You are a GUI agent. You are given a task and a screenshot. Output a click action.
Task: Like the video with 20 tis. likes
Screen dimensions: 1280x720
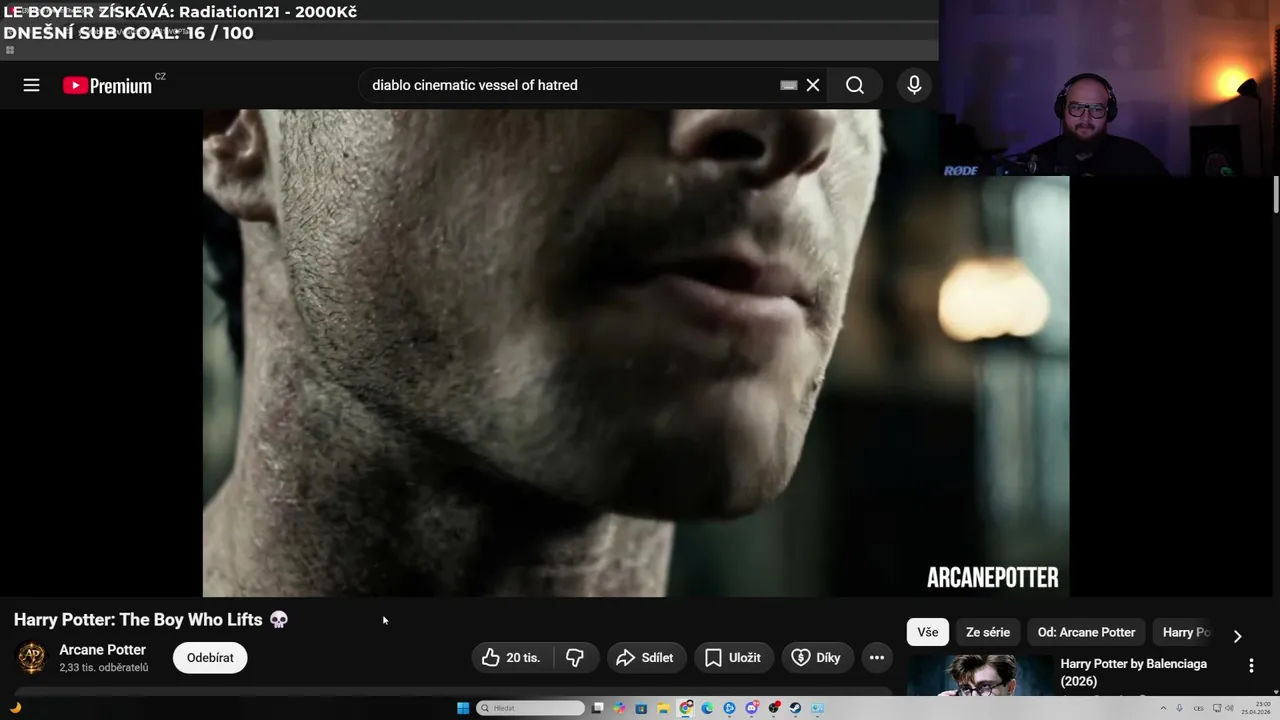click(511, 657)
